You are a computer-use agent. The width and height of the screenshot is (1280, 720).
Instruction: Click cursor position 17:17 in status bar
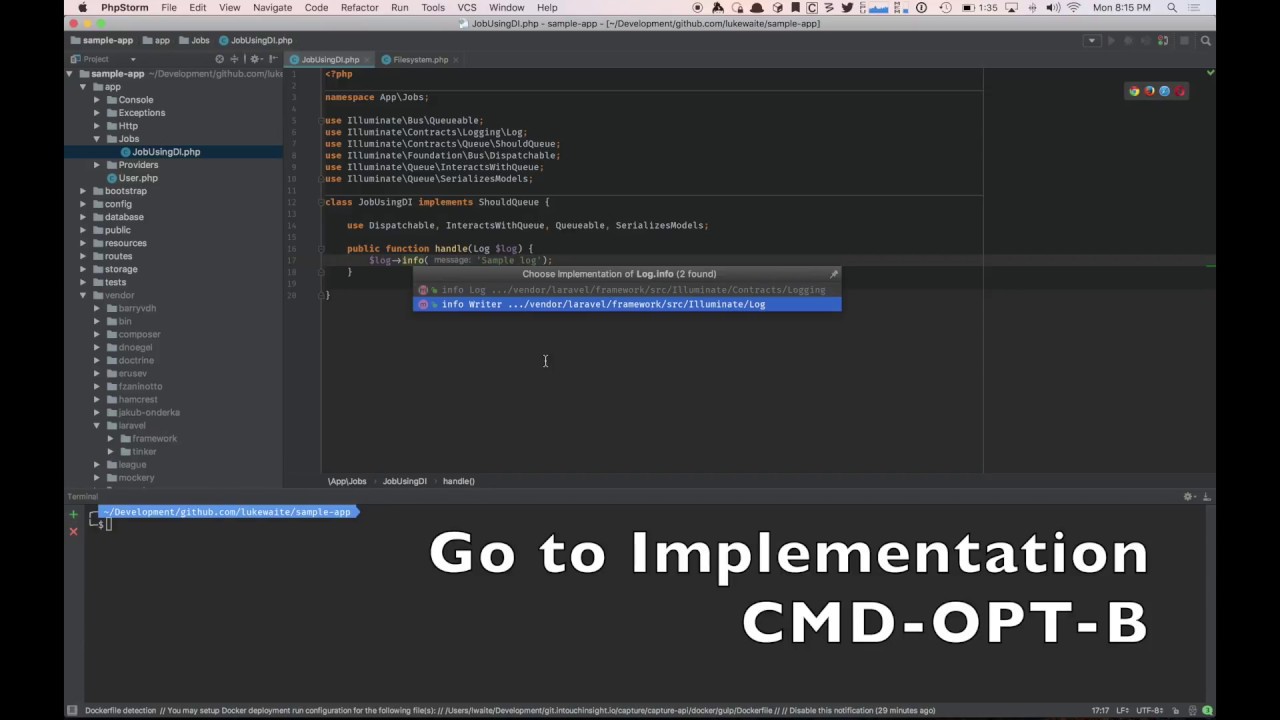coord(1099,710)
